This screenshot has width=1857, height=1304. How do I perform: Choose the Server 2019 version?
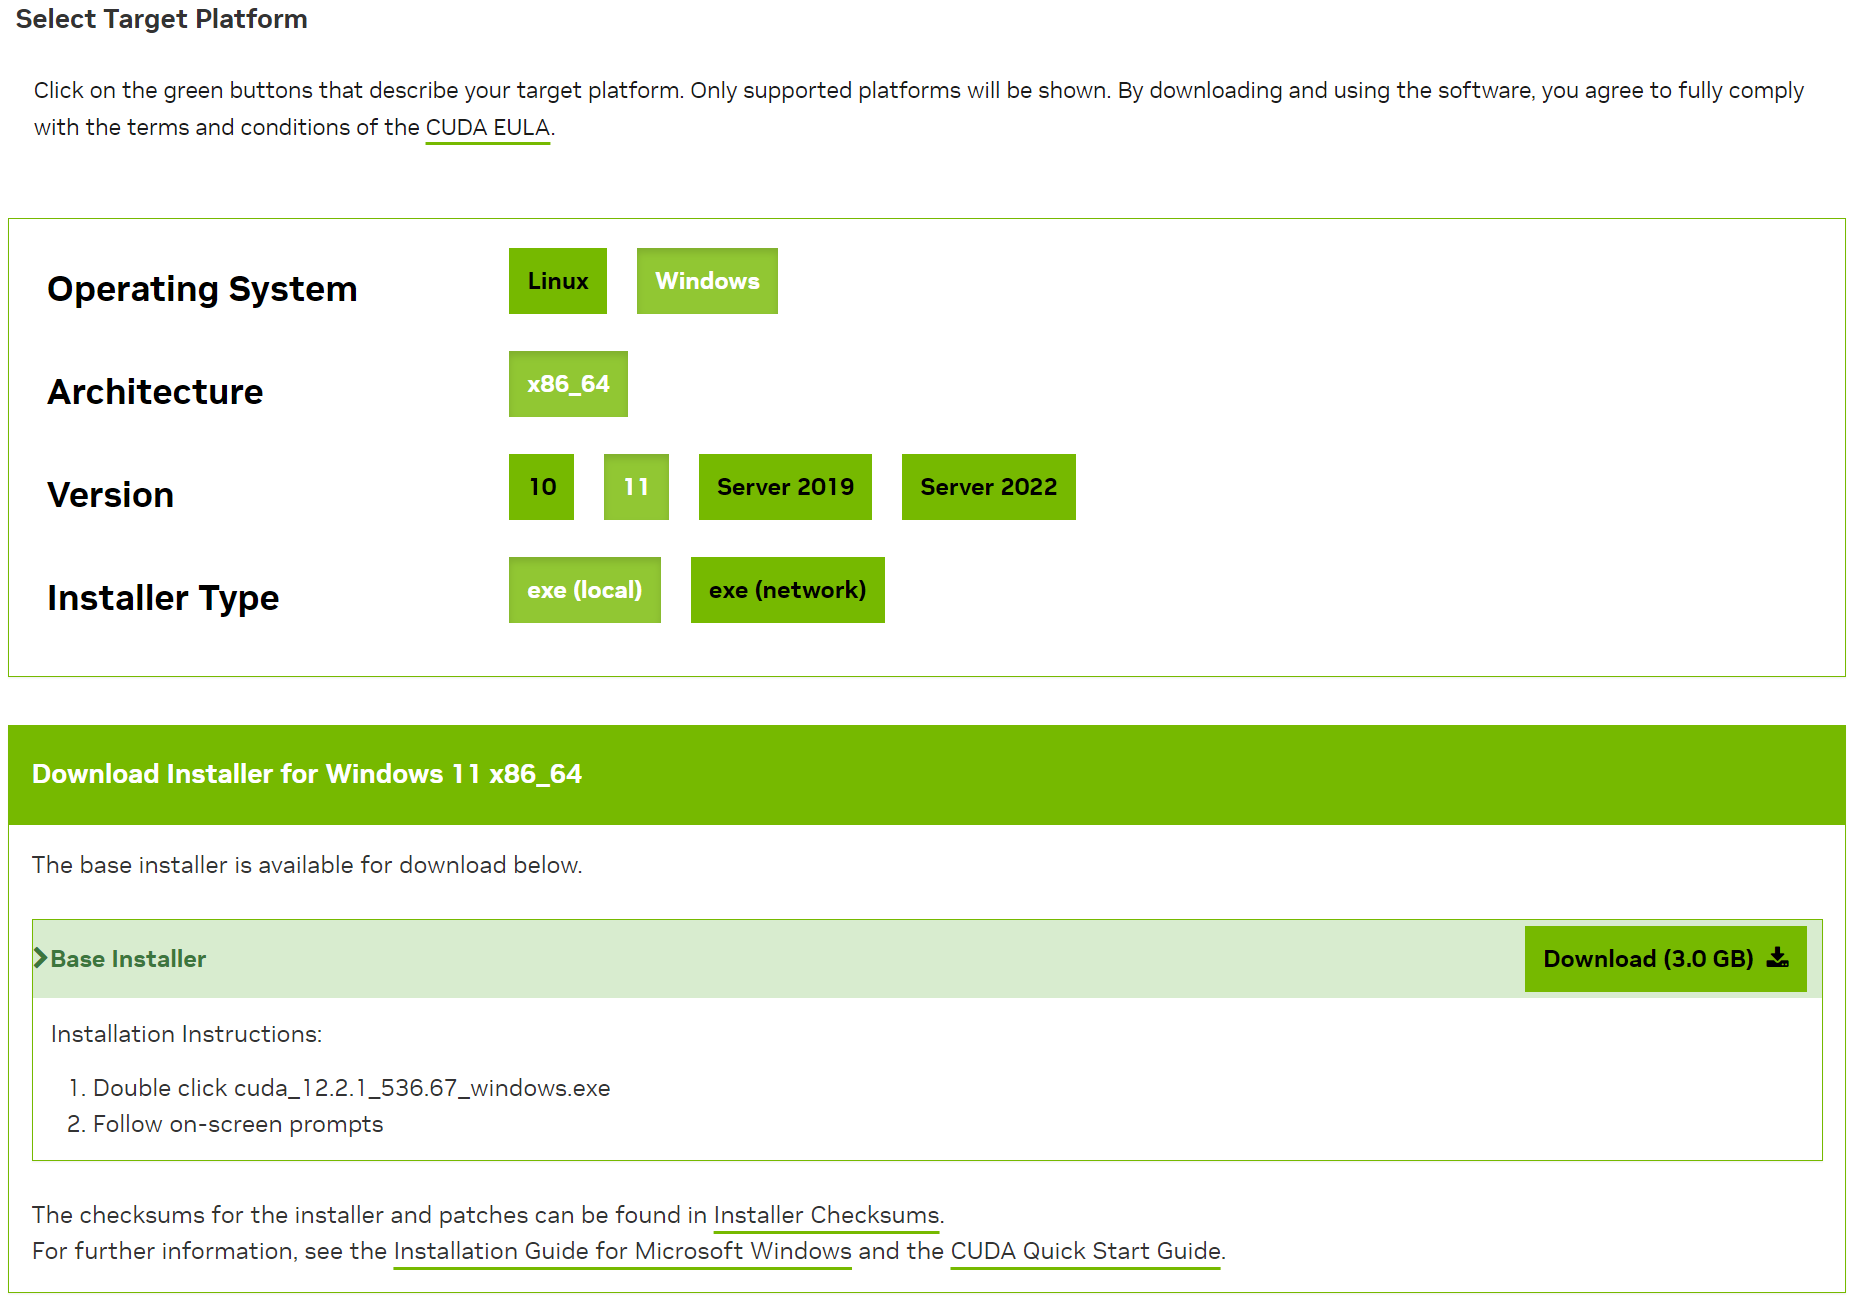coord(785,487)
